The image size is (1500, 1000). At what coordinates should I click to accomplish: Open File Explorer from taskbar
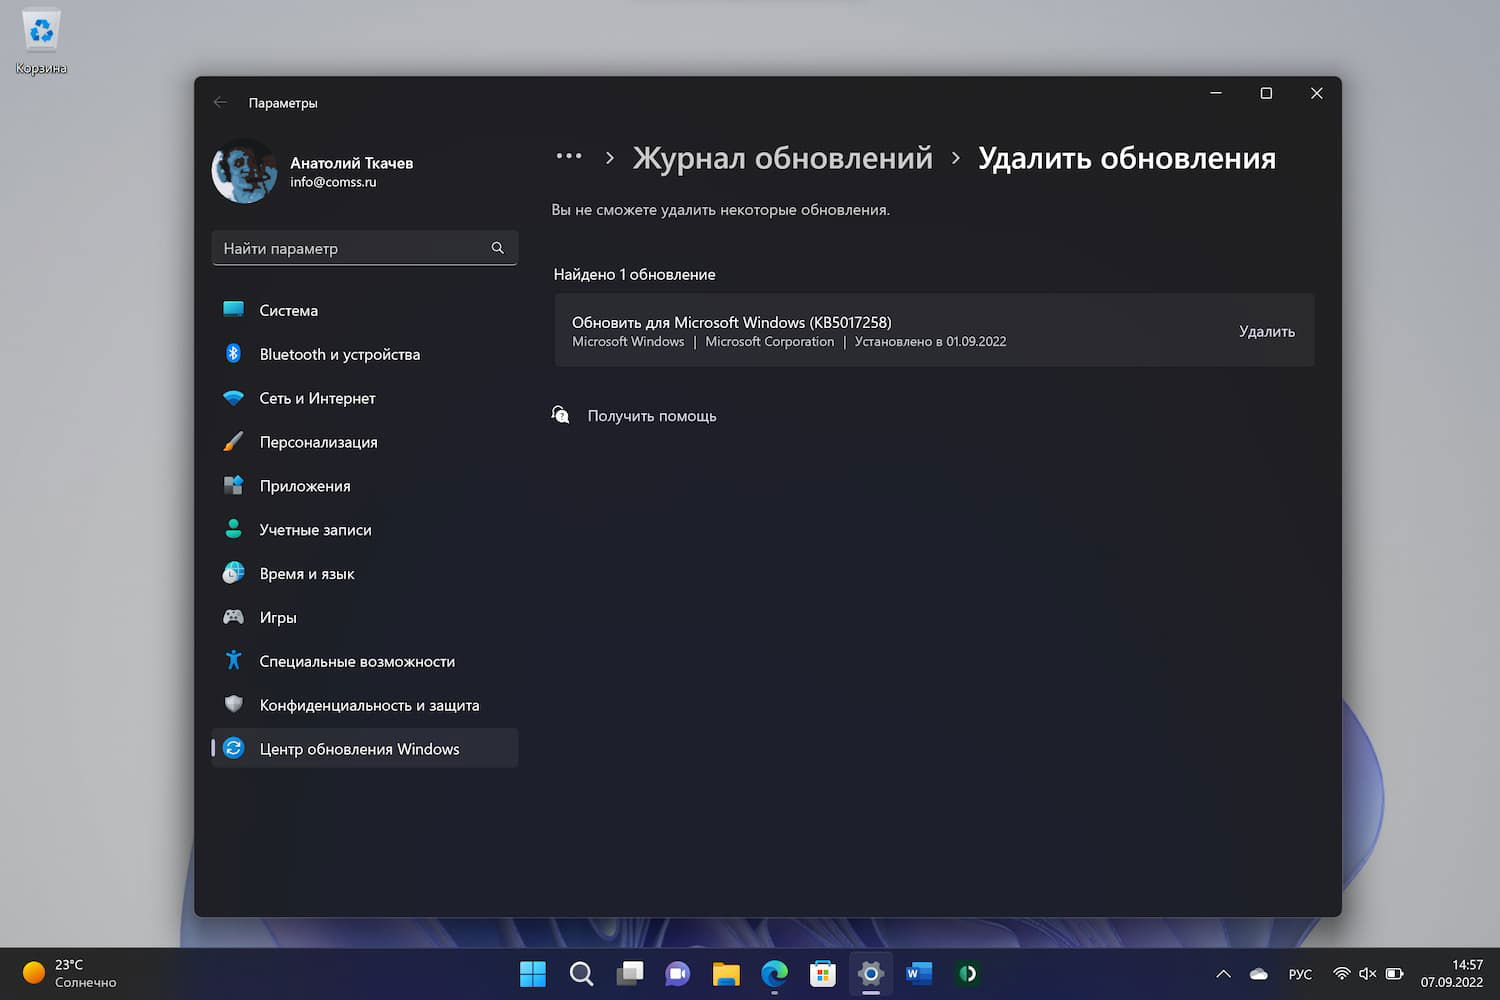(726, 973)
